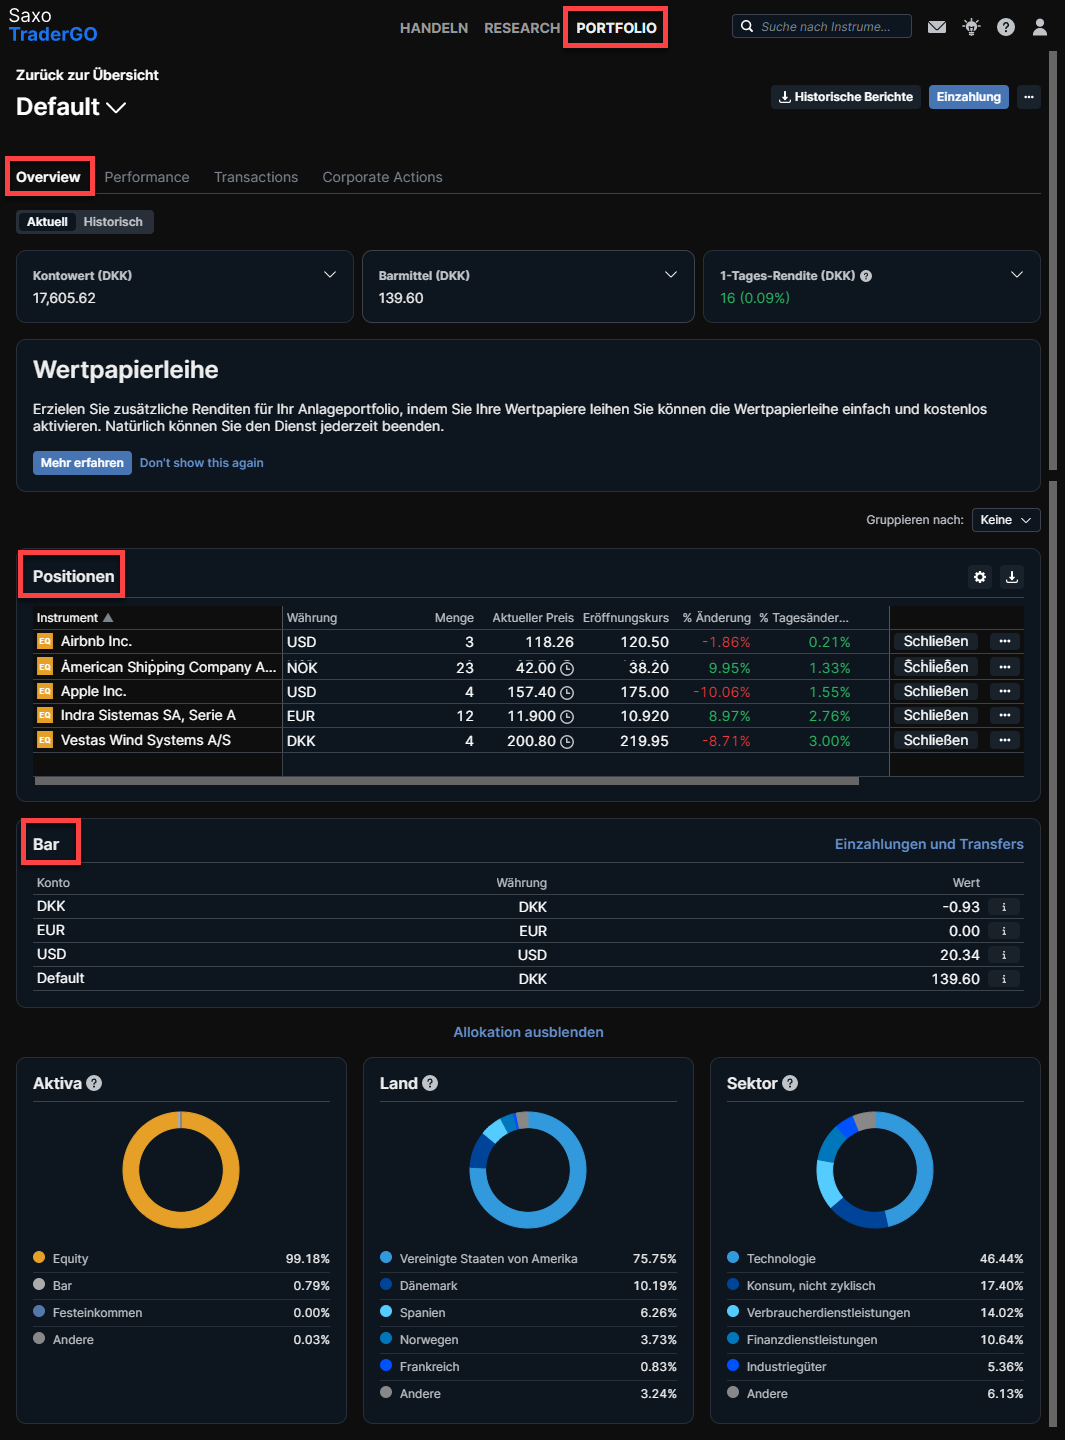Open the HANDELN menu

[434, 28]
